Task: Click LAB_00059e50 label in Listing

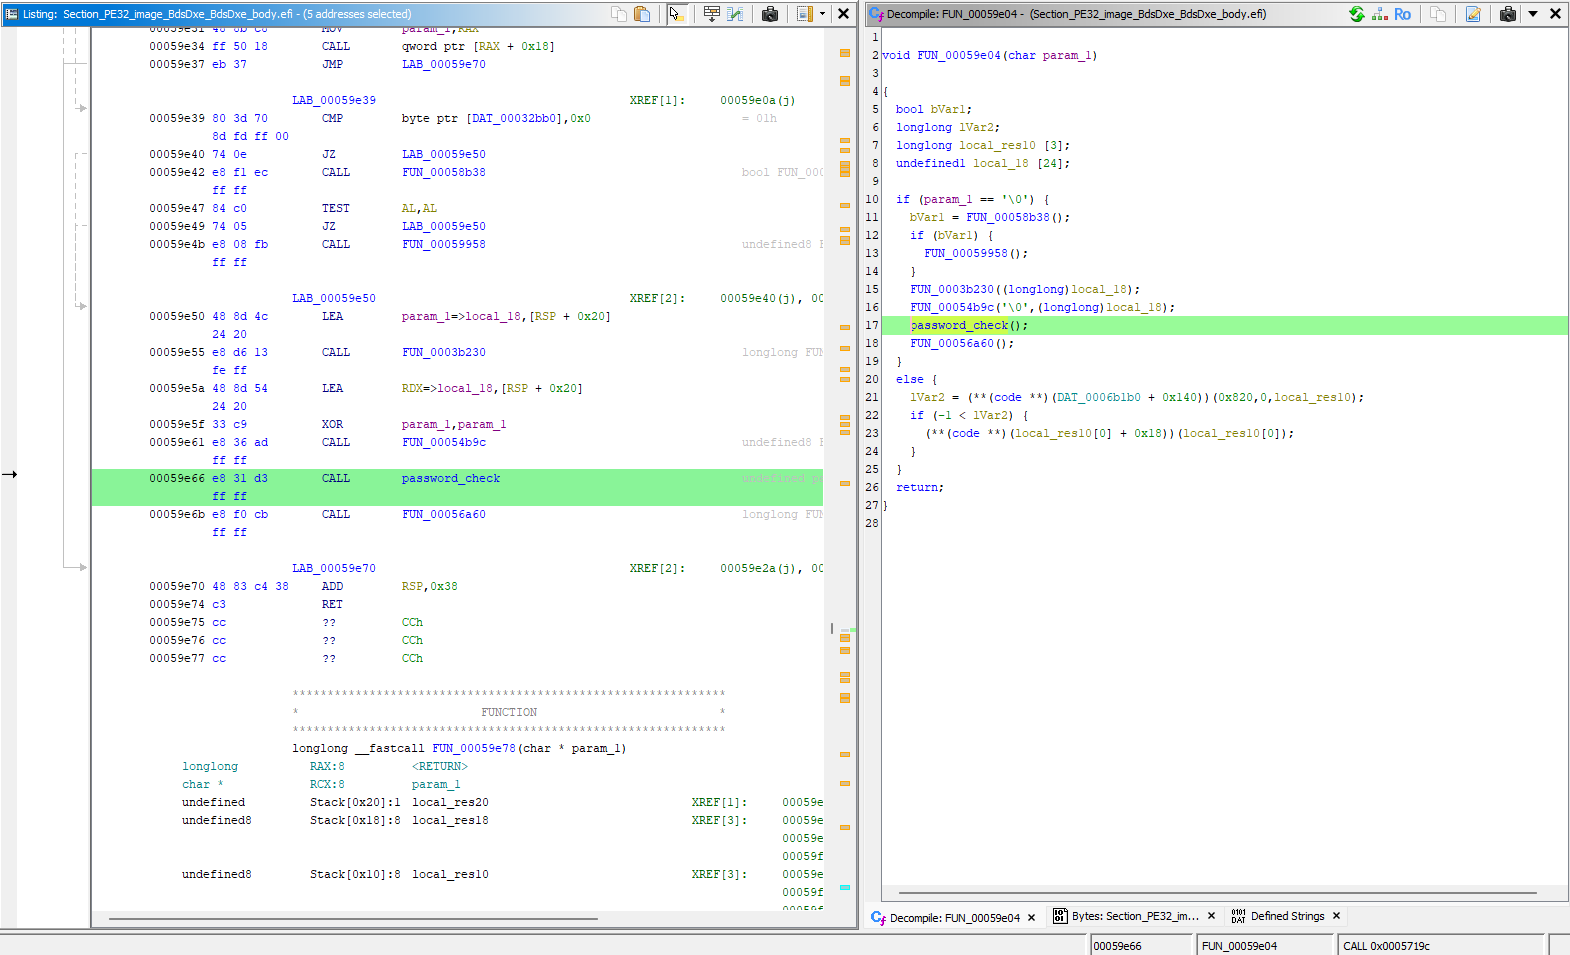Action: tap(334, 298)
